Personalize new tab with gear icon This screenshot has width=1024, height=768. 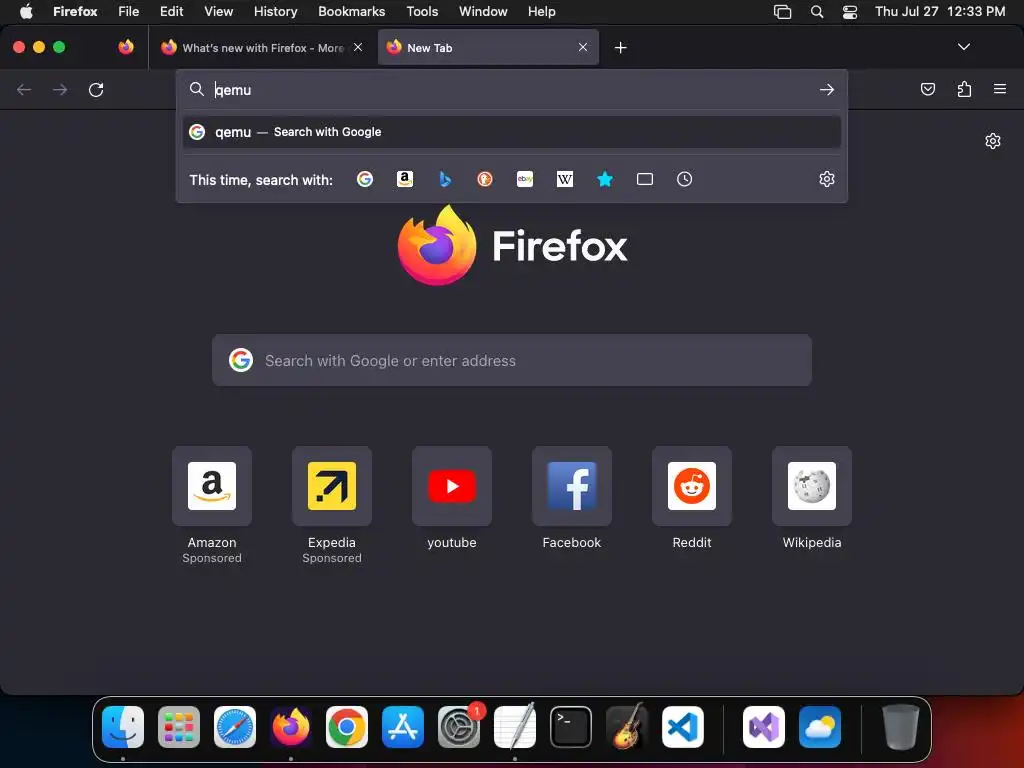[x=993, y=141]
